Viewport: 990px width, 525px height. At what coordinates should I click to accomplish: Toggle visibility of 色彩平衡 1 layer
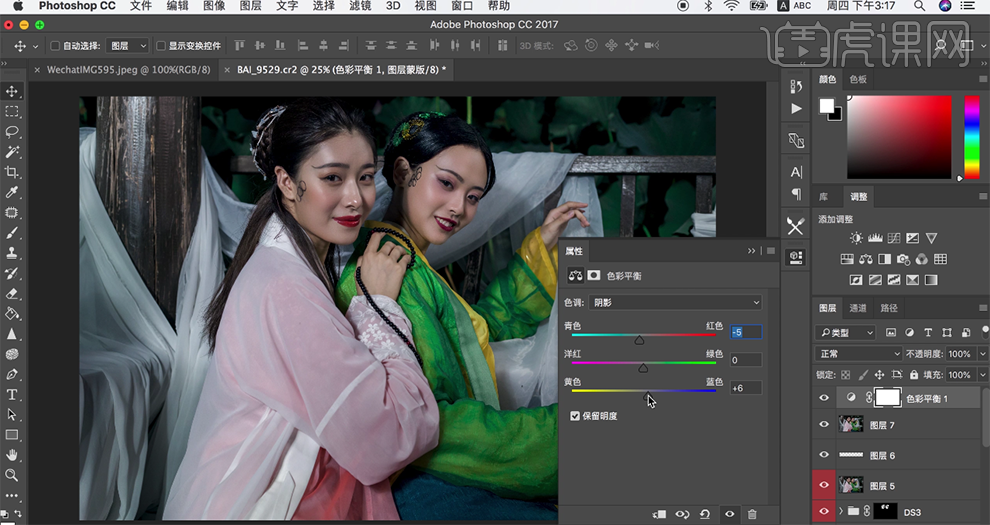[824, 397]
